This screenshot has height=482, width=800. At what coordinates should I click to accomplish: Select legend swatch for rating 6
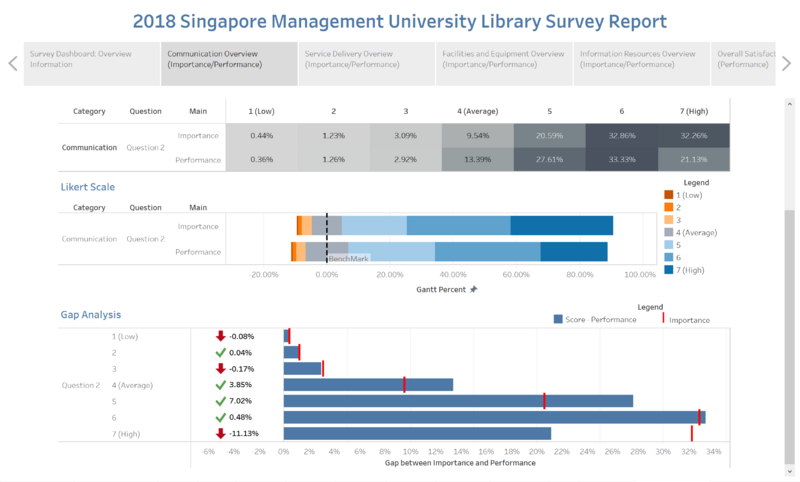668,257
